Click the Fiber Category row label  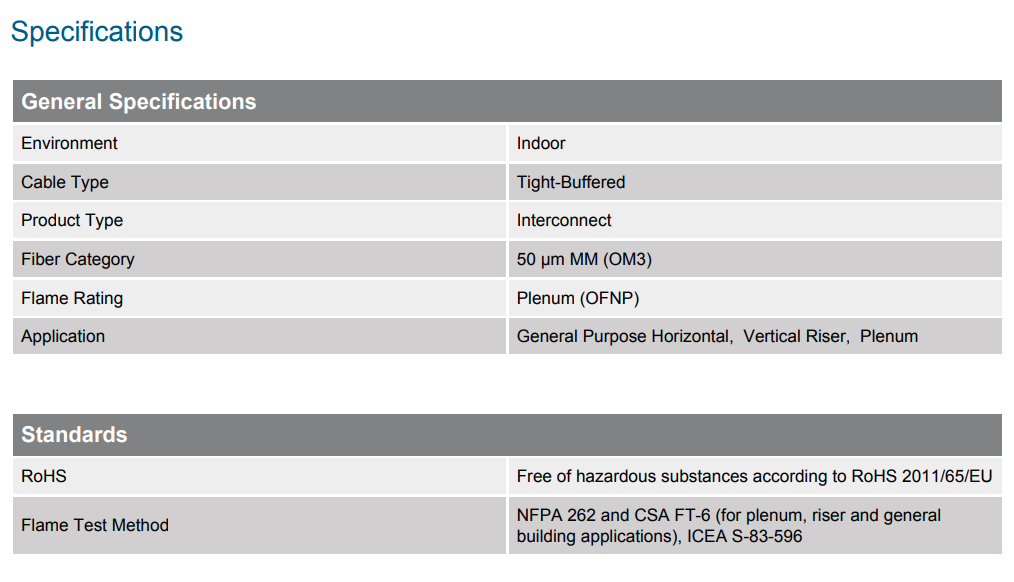click(x=78, y=259)
